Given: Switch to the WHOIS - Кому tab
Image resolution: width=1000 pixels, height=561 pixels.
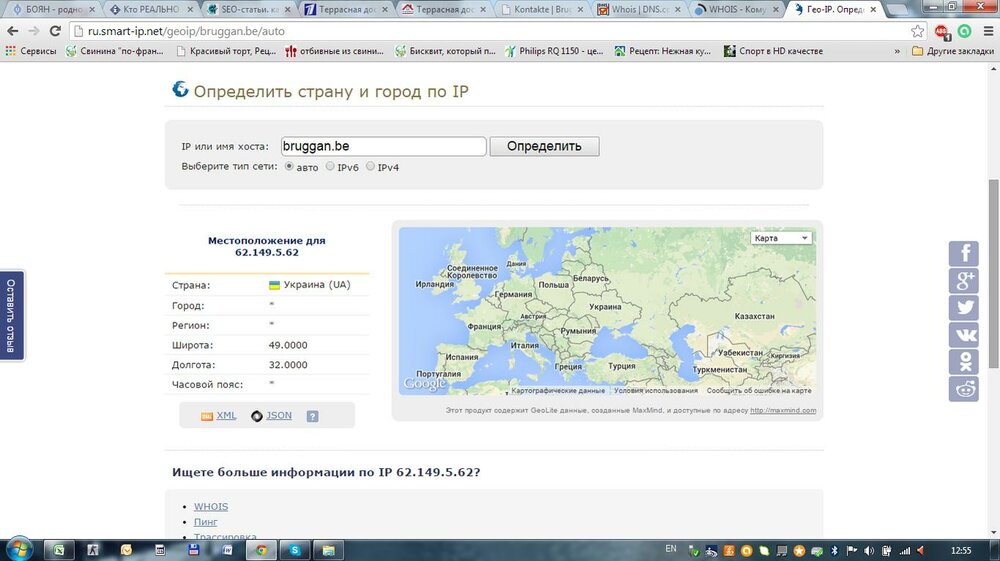Looking at the screenshot, I should 737,10.
